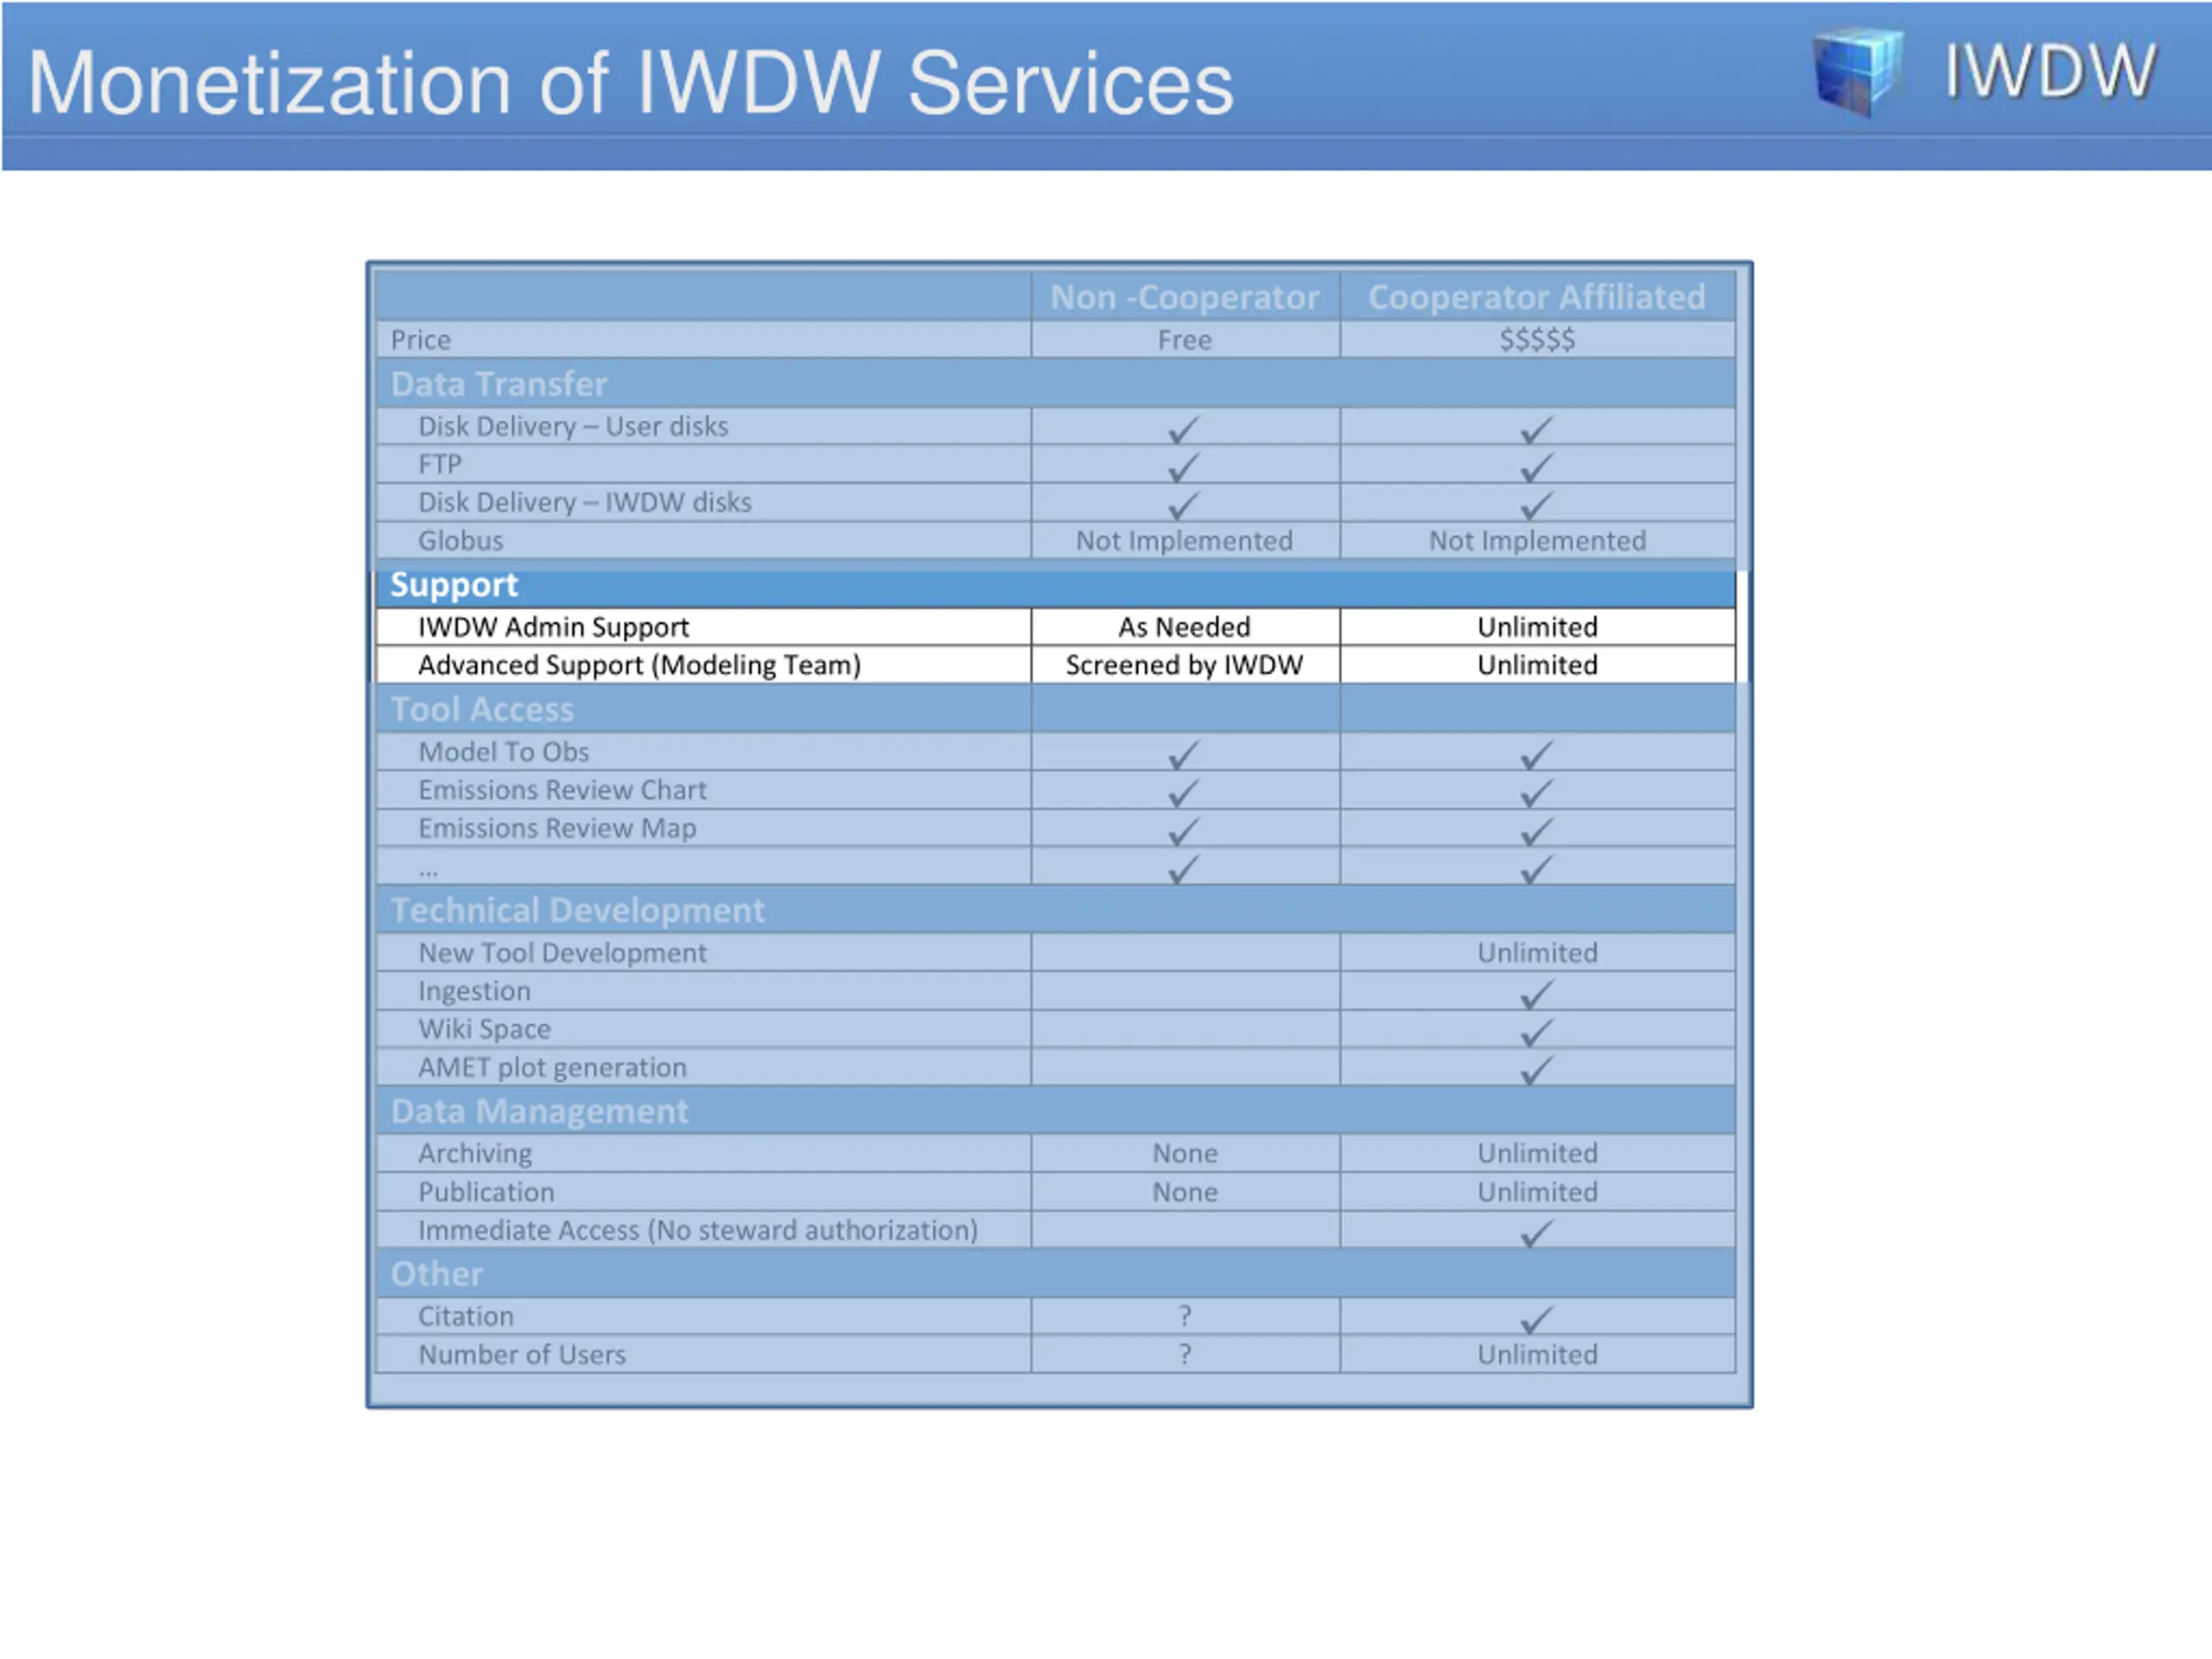Click the 'Publication' row label
Viewport: 2212px width, 1659px height.
coord(486,1193)
